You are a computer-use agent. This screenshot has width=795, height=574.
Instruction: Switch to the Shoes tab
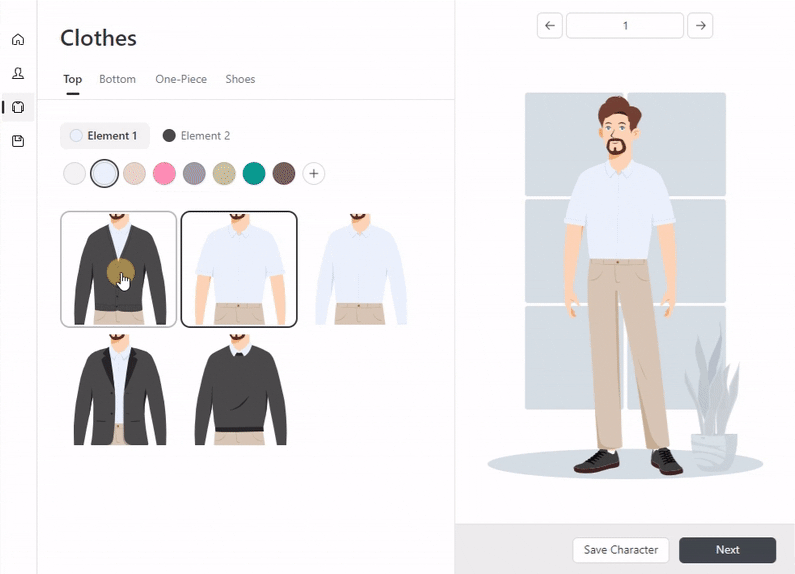240,79
